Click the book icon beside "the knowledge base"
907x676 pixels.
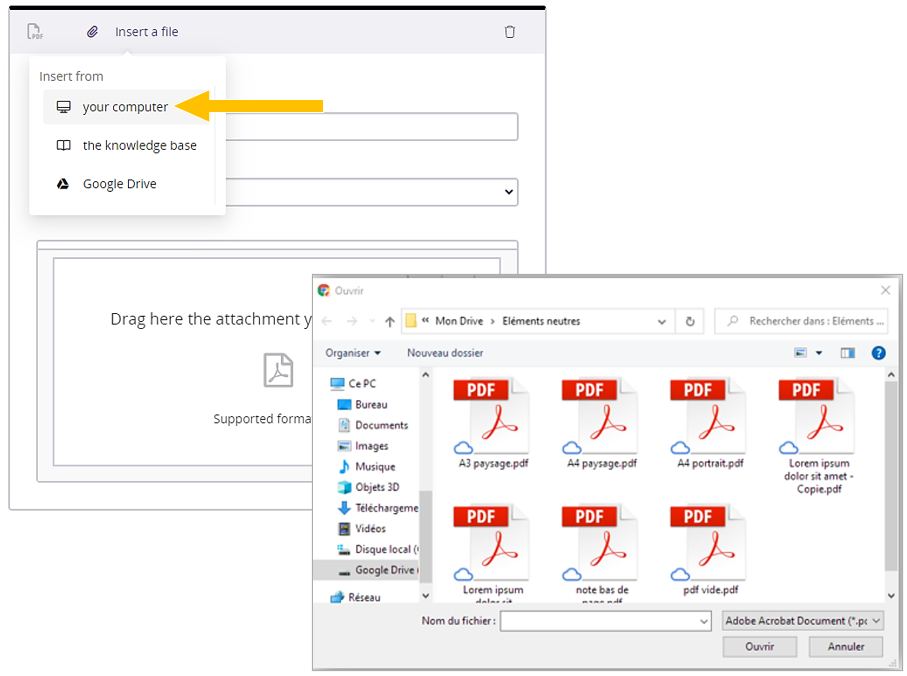coord(64,145)
